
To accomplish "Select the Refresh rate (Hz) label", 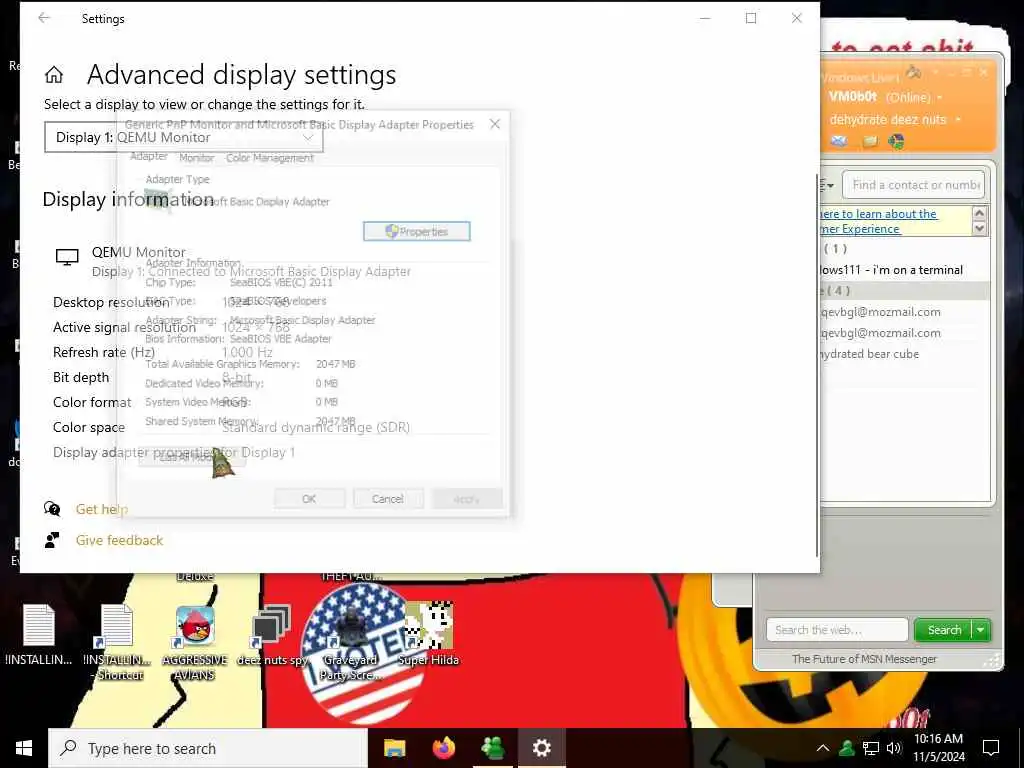I will 104,352.
